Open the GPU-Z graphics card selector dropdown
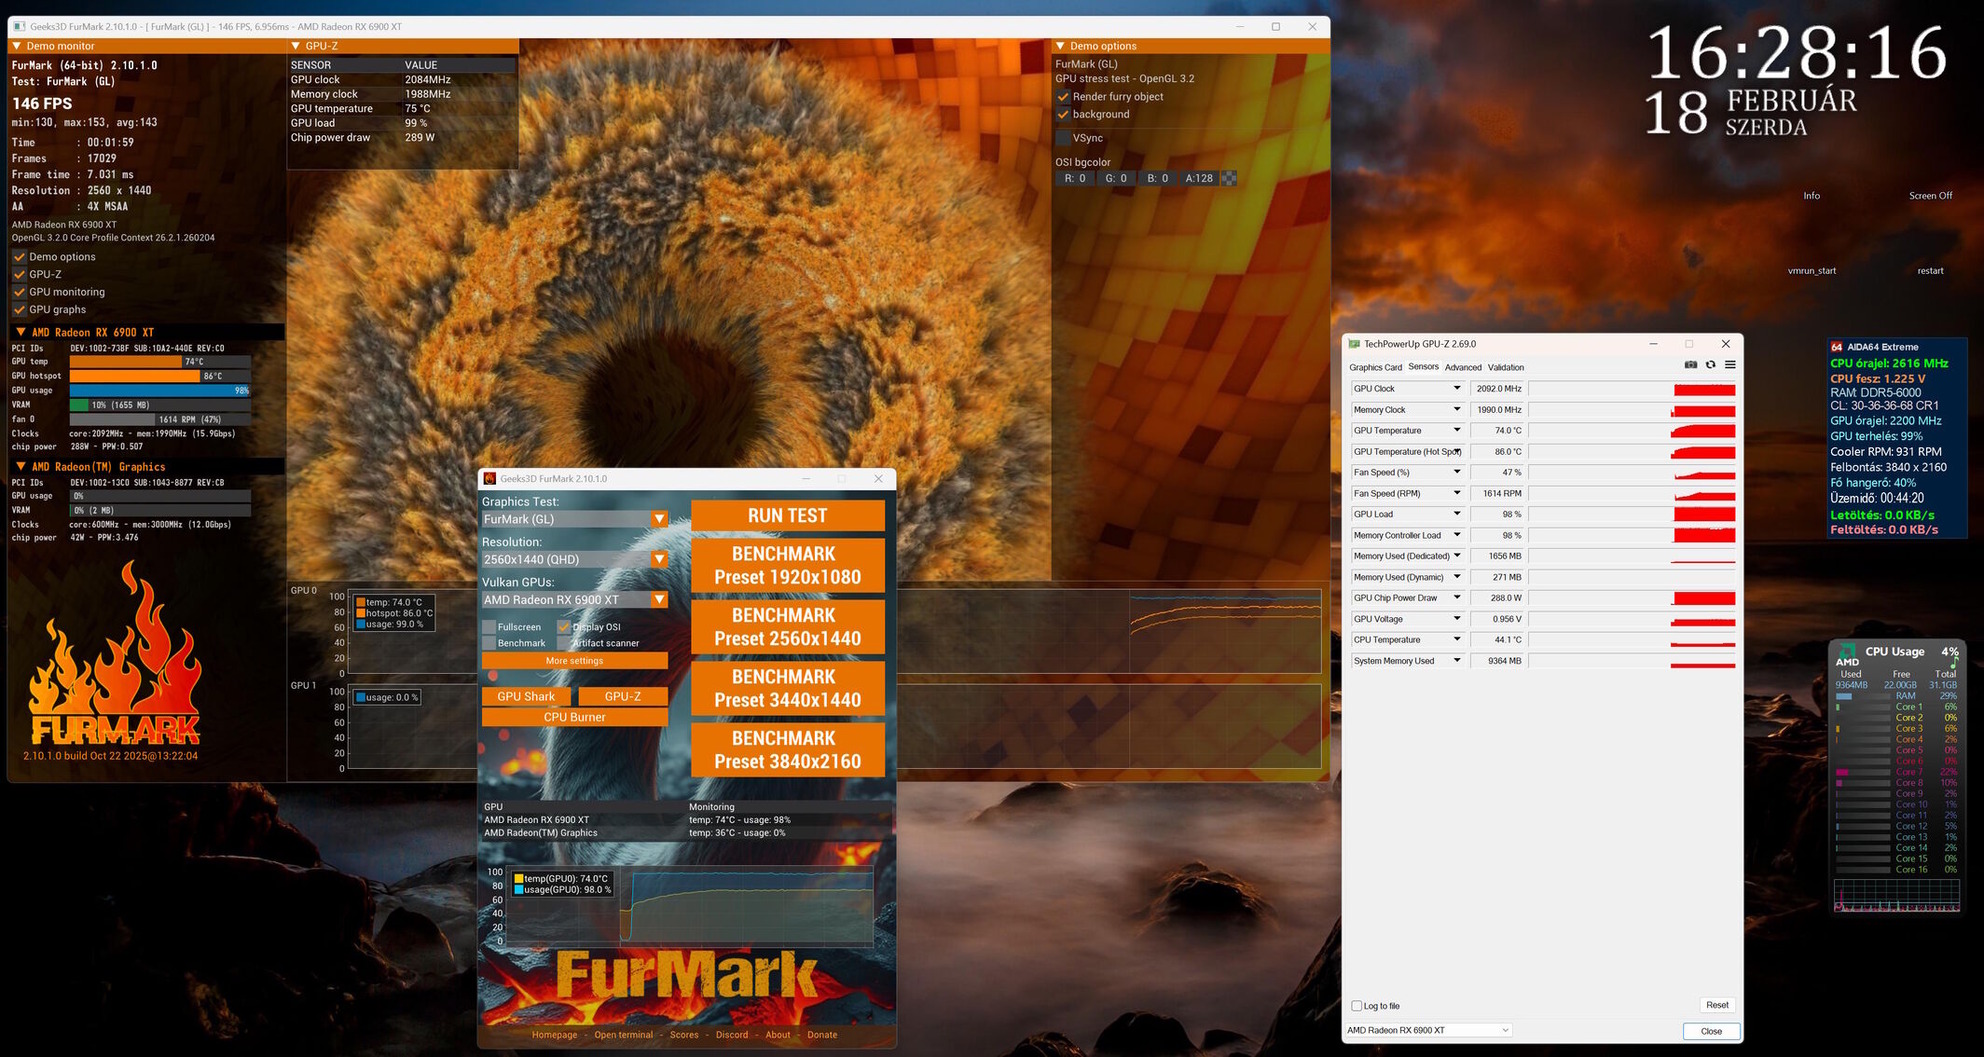The height and width of the screenshot is (1057, 1984). [1428, 1030]
